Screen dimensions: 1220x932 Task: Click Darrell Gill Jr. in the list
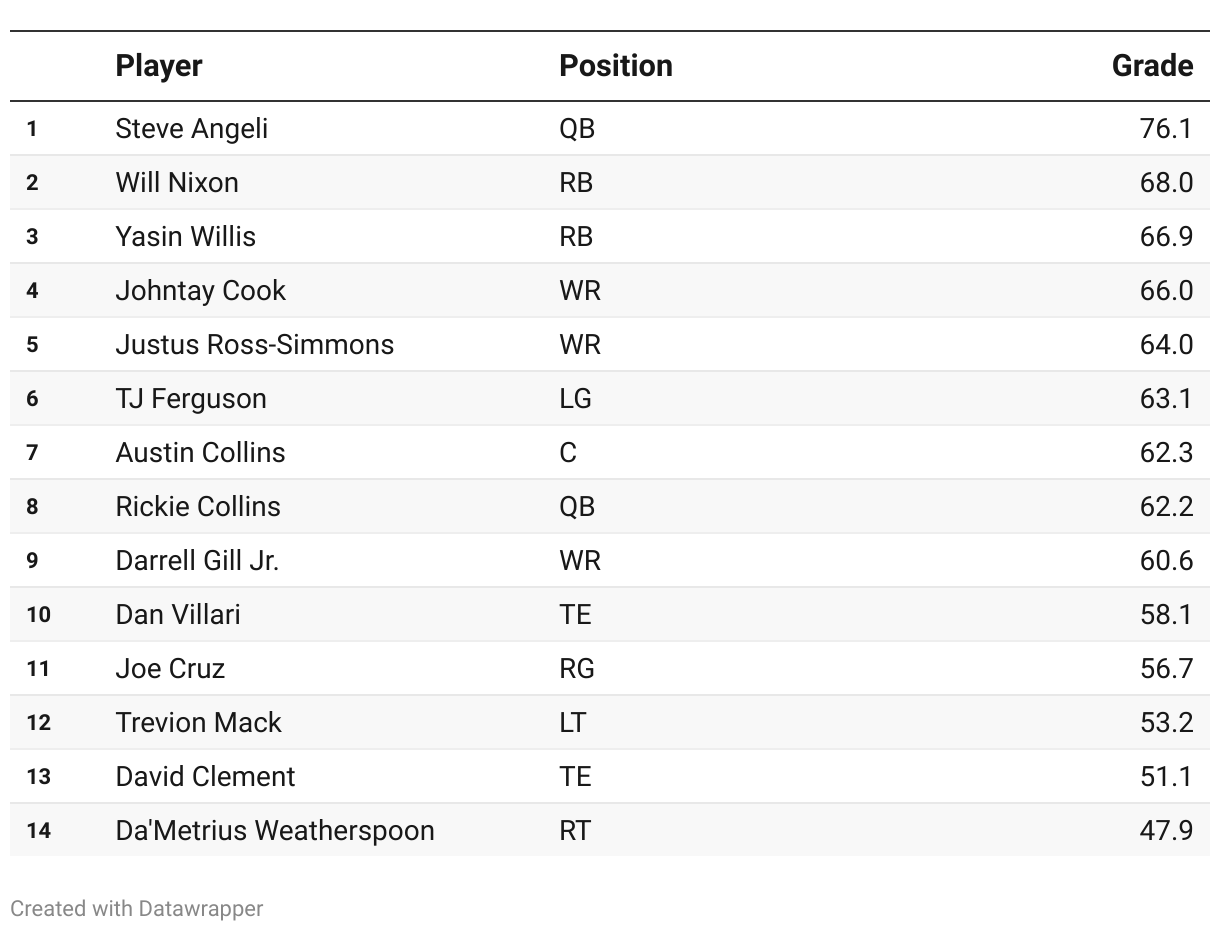tap(197, 561)
